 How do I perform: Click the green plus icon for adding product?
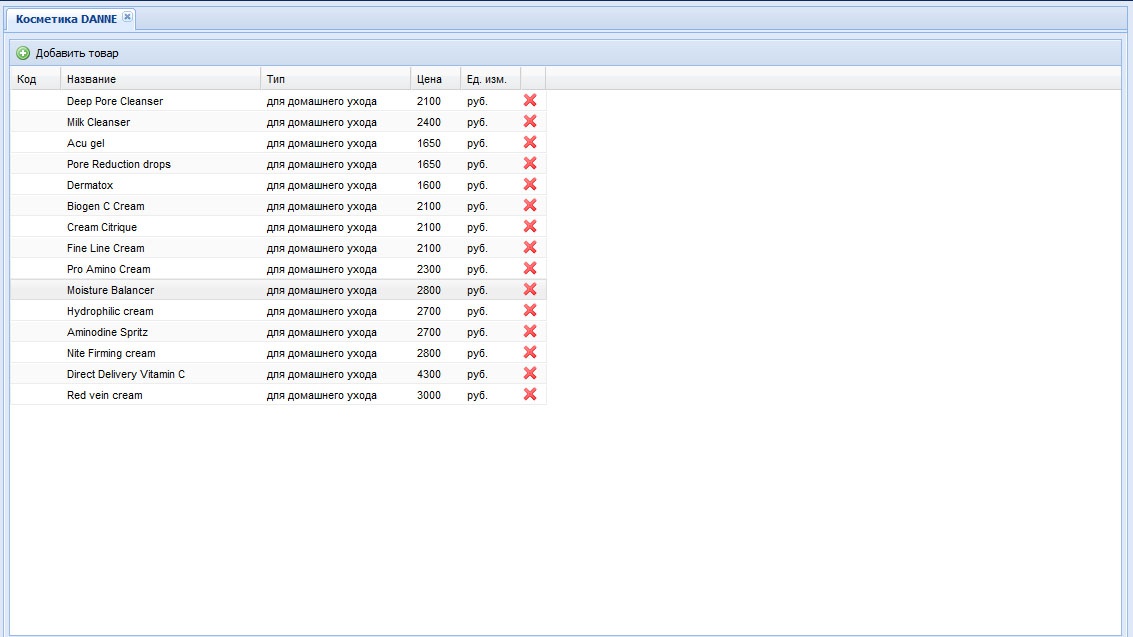tap(23, 53)
